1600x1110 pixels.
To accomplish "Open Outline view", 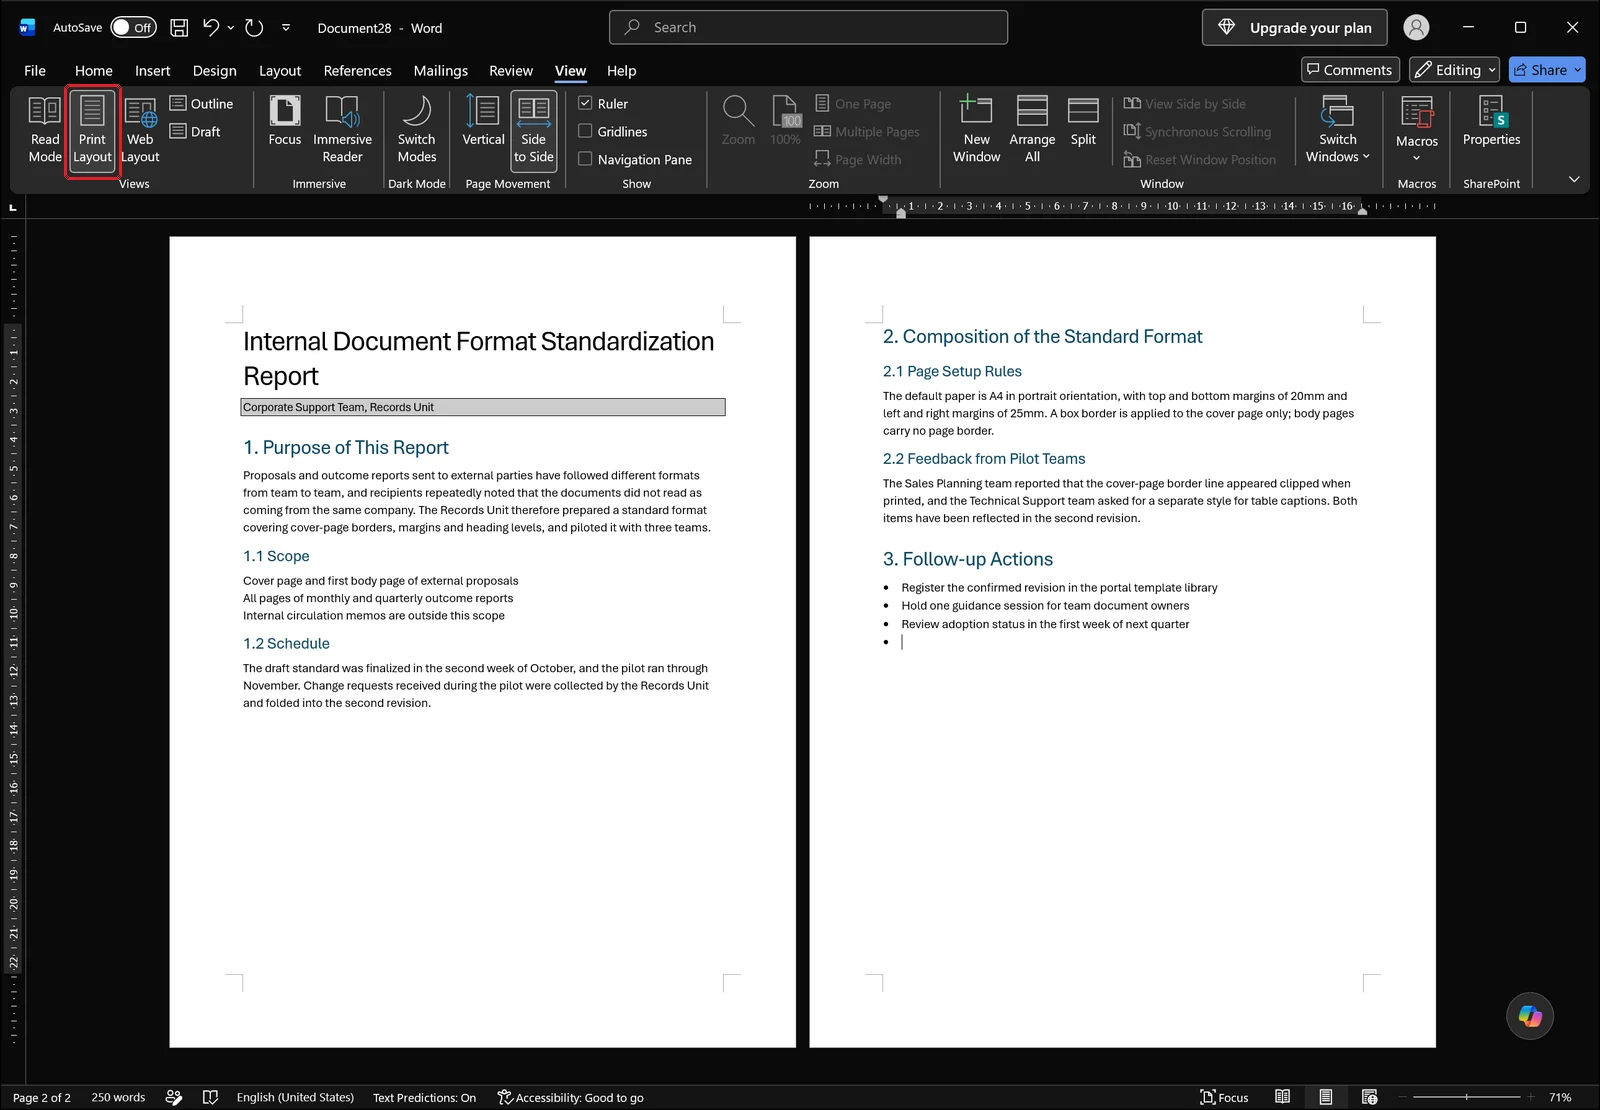I will [x=201, y=103].
